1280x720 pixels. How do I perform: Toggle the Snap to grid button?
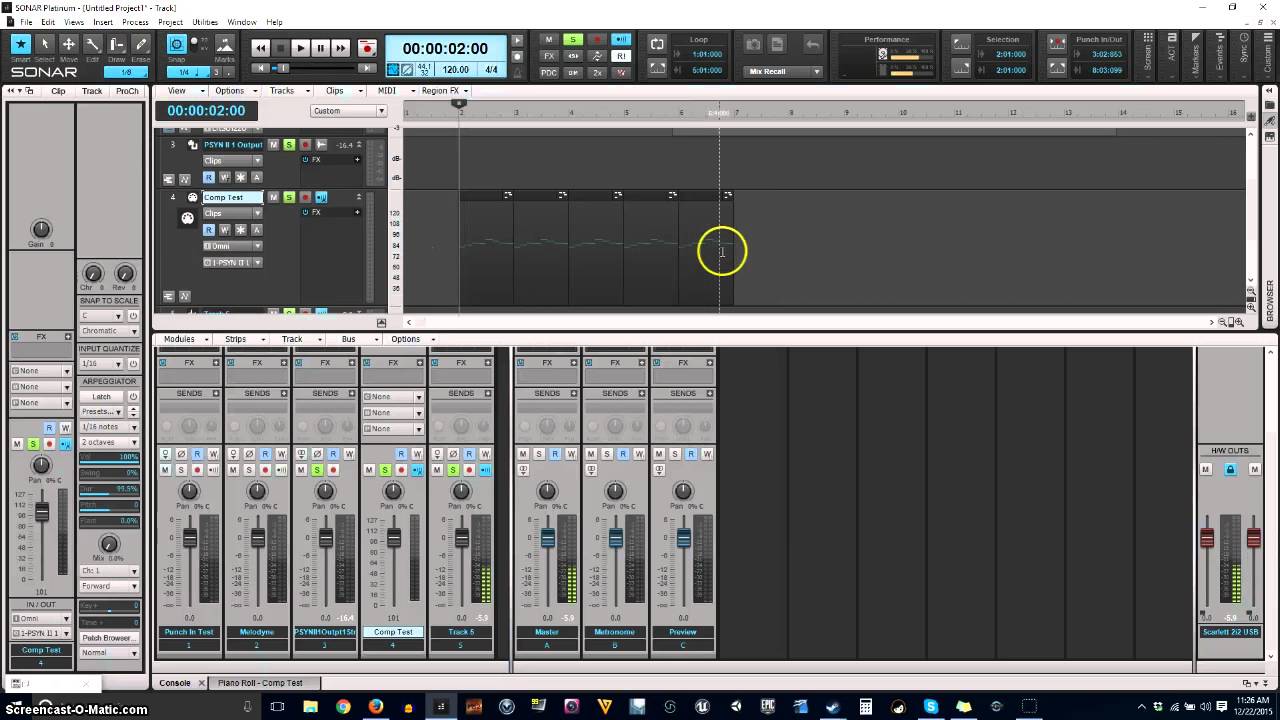(177, 44)
